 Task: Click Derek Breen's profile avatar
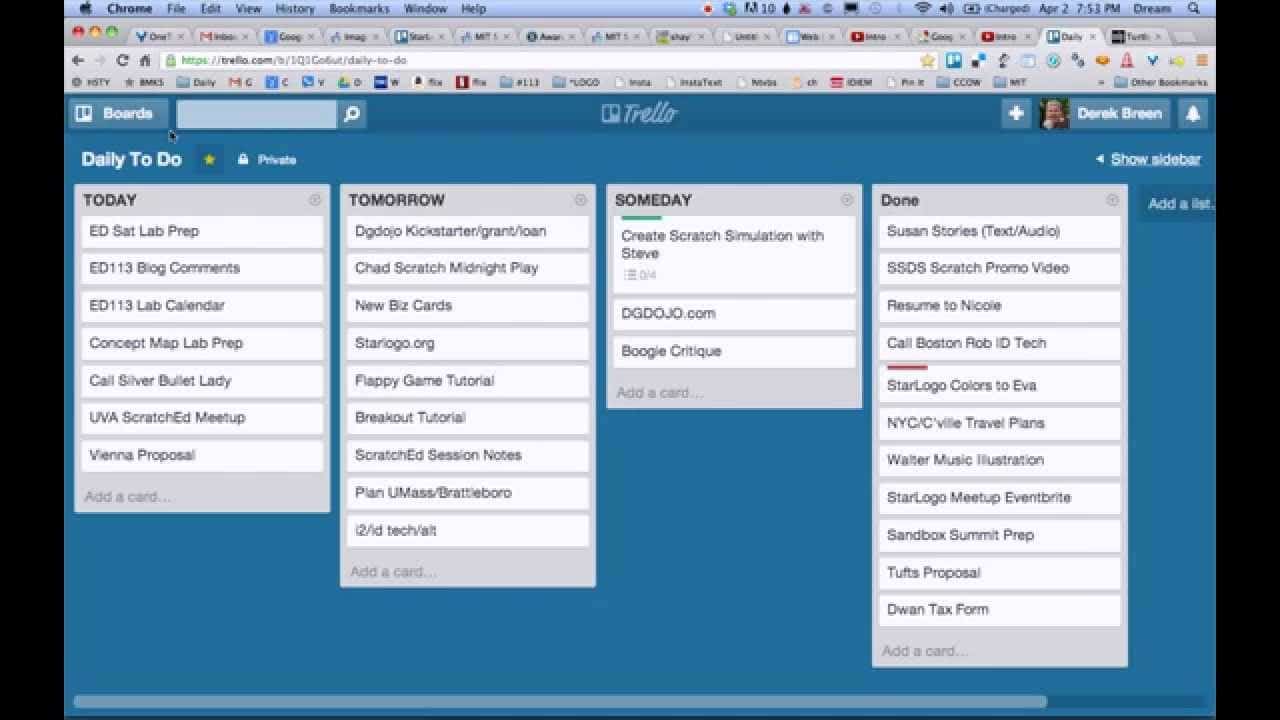[1054, 114]
